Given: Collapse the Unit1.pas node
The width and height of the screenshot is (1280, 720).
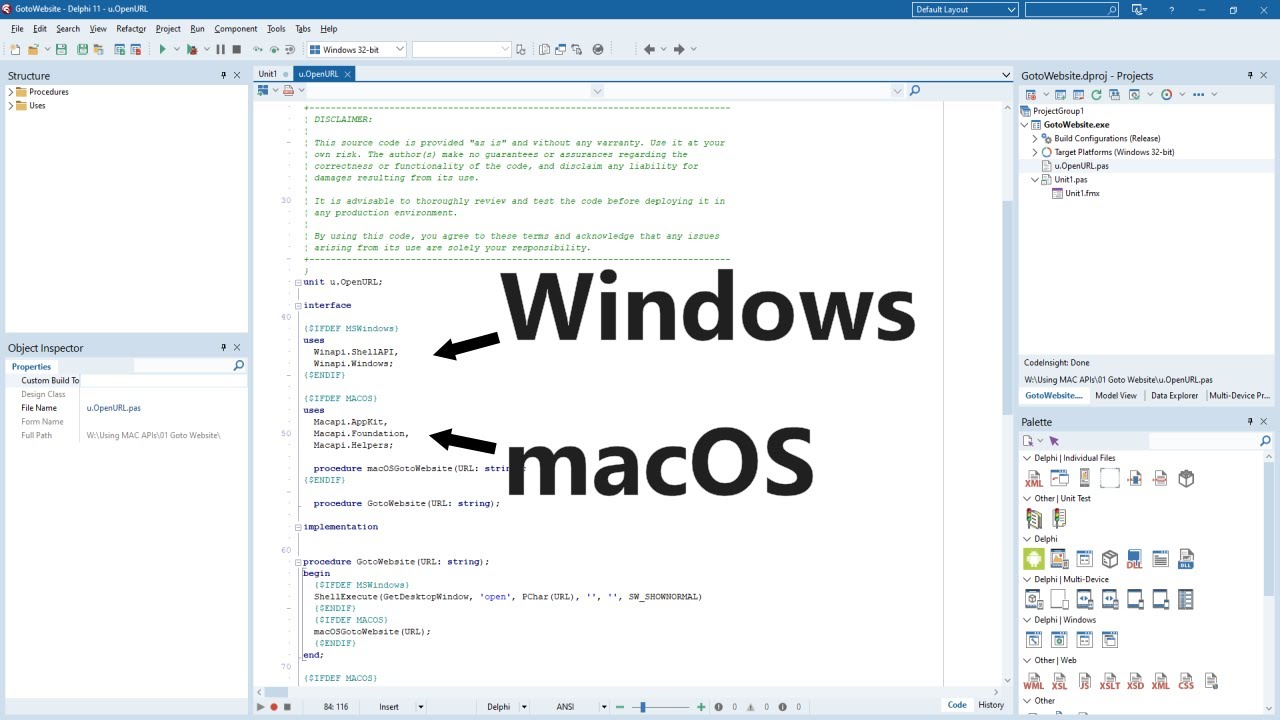Looking at the screenshot, I should (1035, 179).
